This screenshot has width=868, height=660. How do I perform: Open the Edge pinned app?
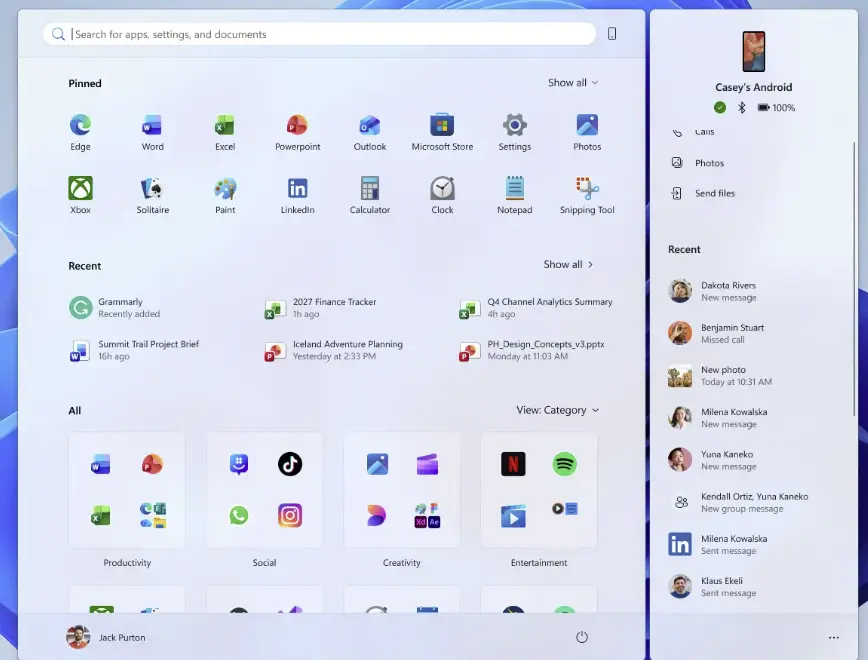pyautogui.click(x=80, y=132)
